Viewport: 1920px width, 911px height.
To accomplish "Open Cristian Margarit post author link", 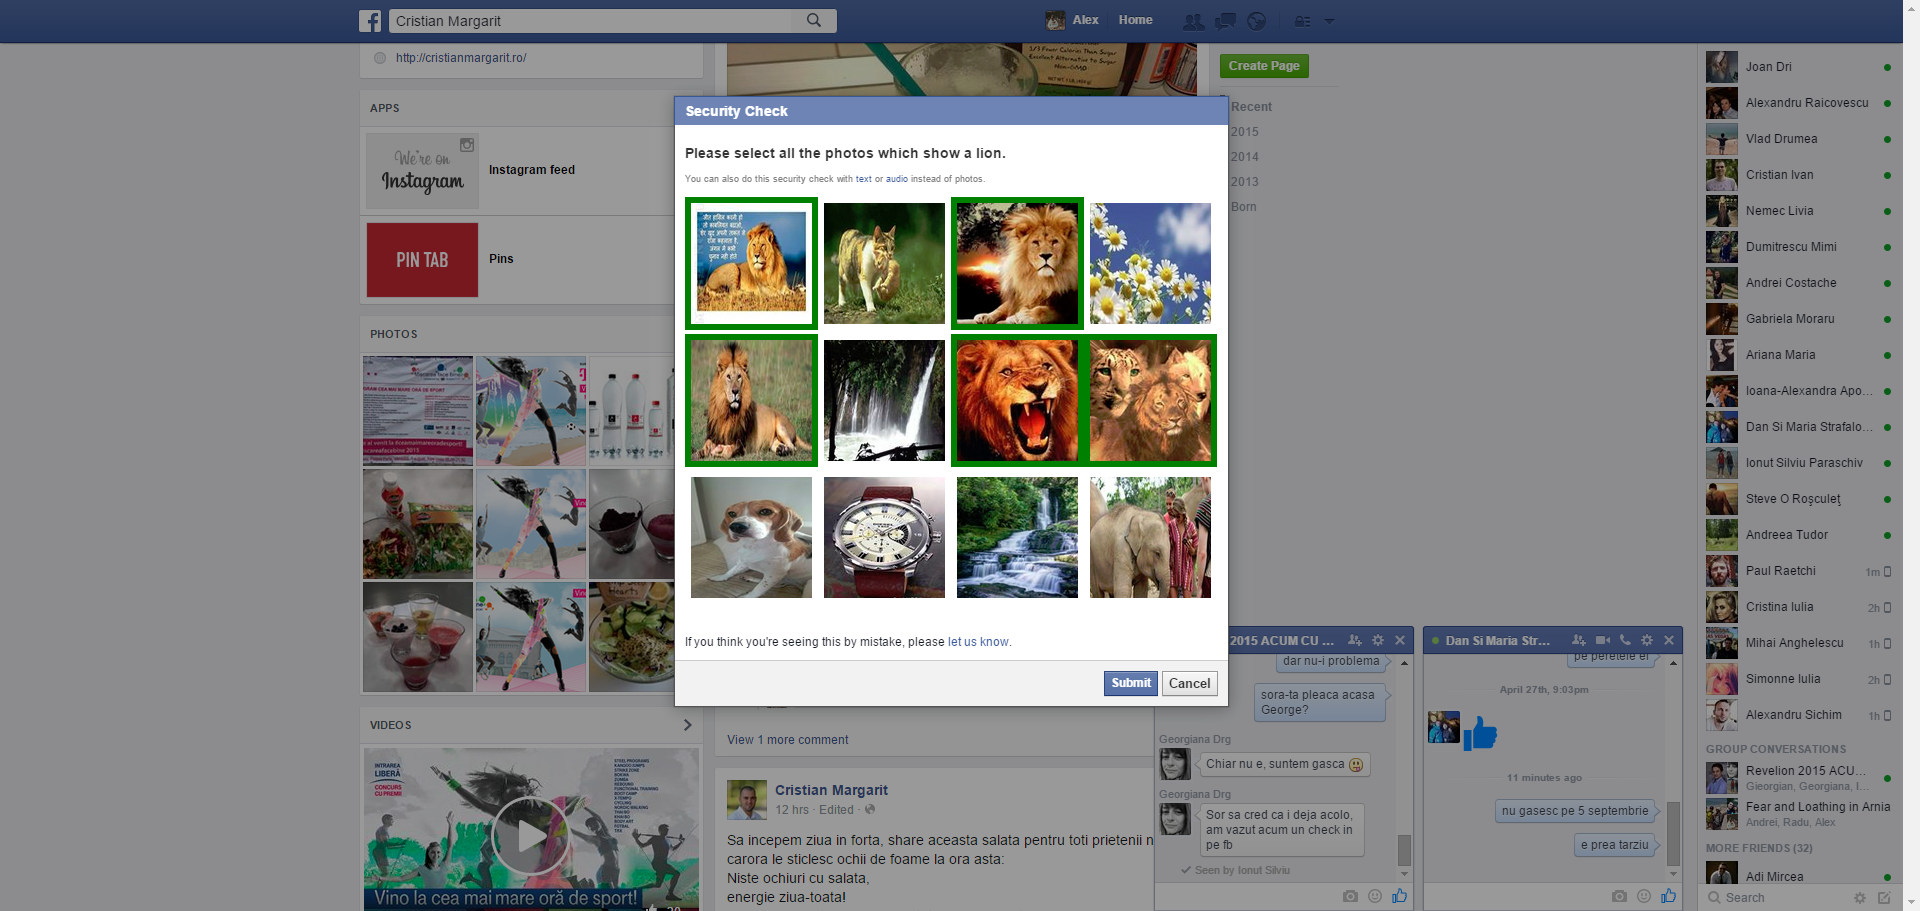I will click(831, 790).
